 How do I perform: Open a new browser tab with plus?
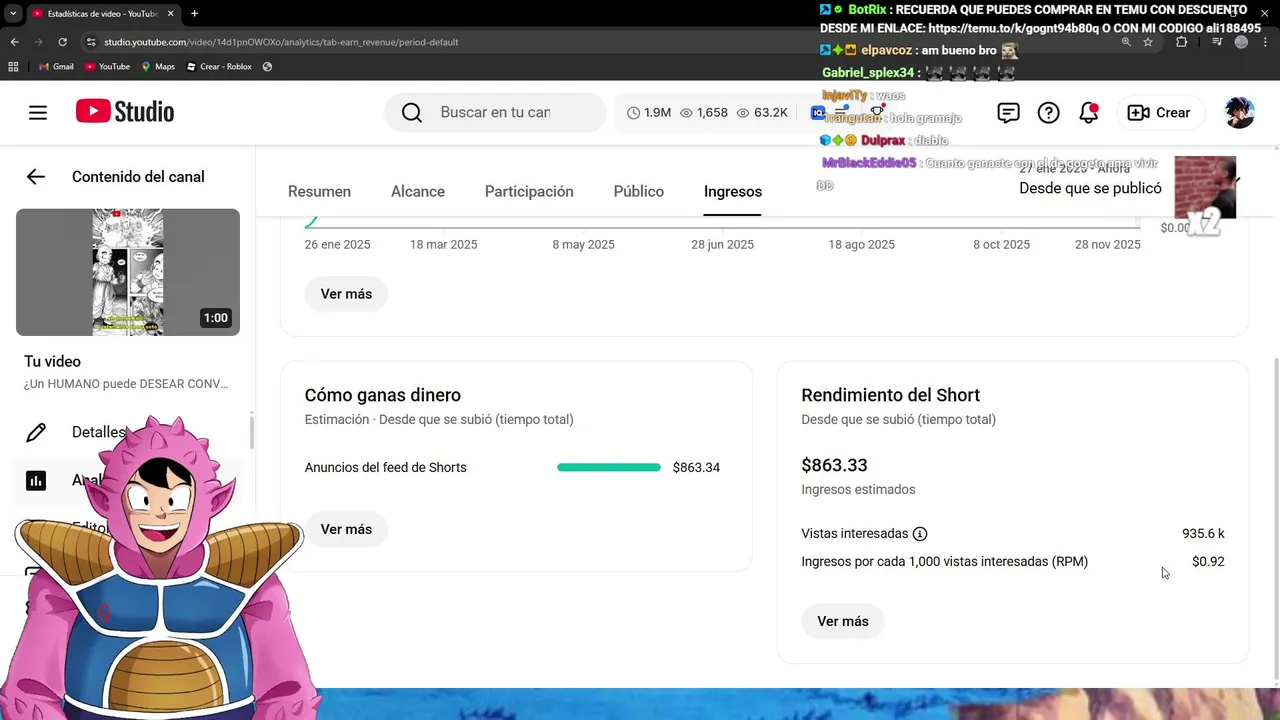pyautogui.click(x=194, y=14)
